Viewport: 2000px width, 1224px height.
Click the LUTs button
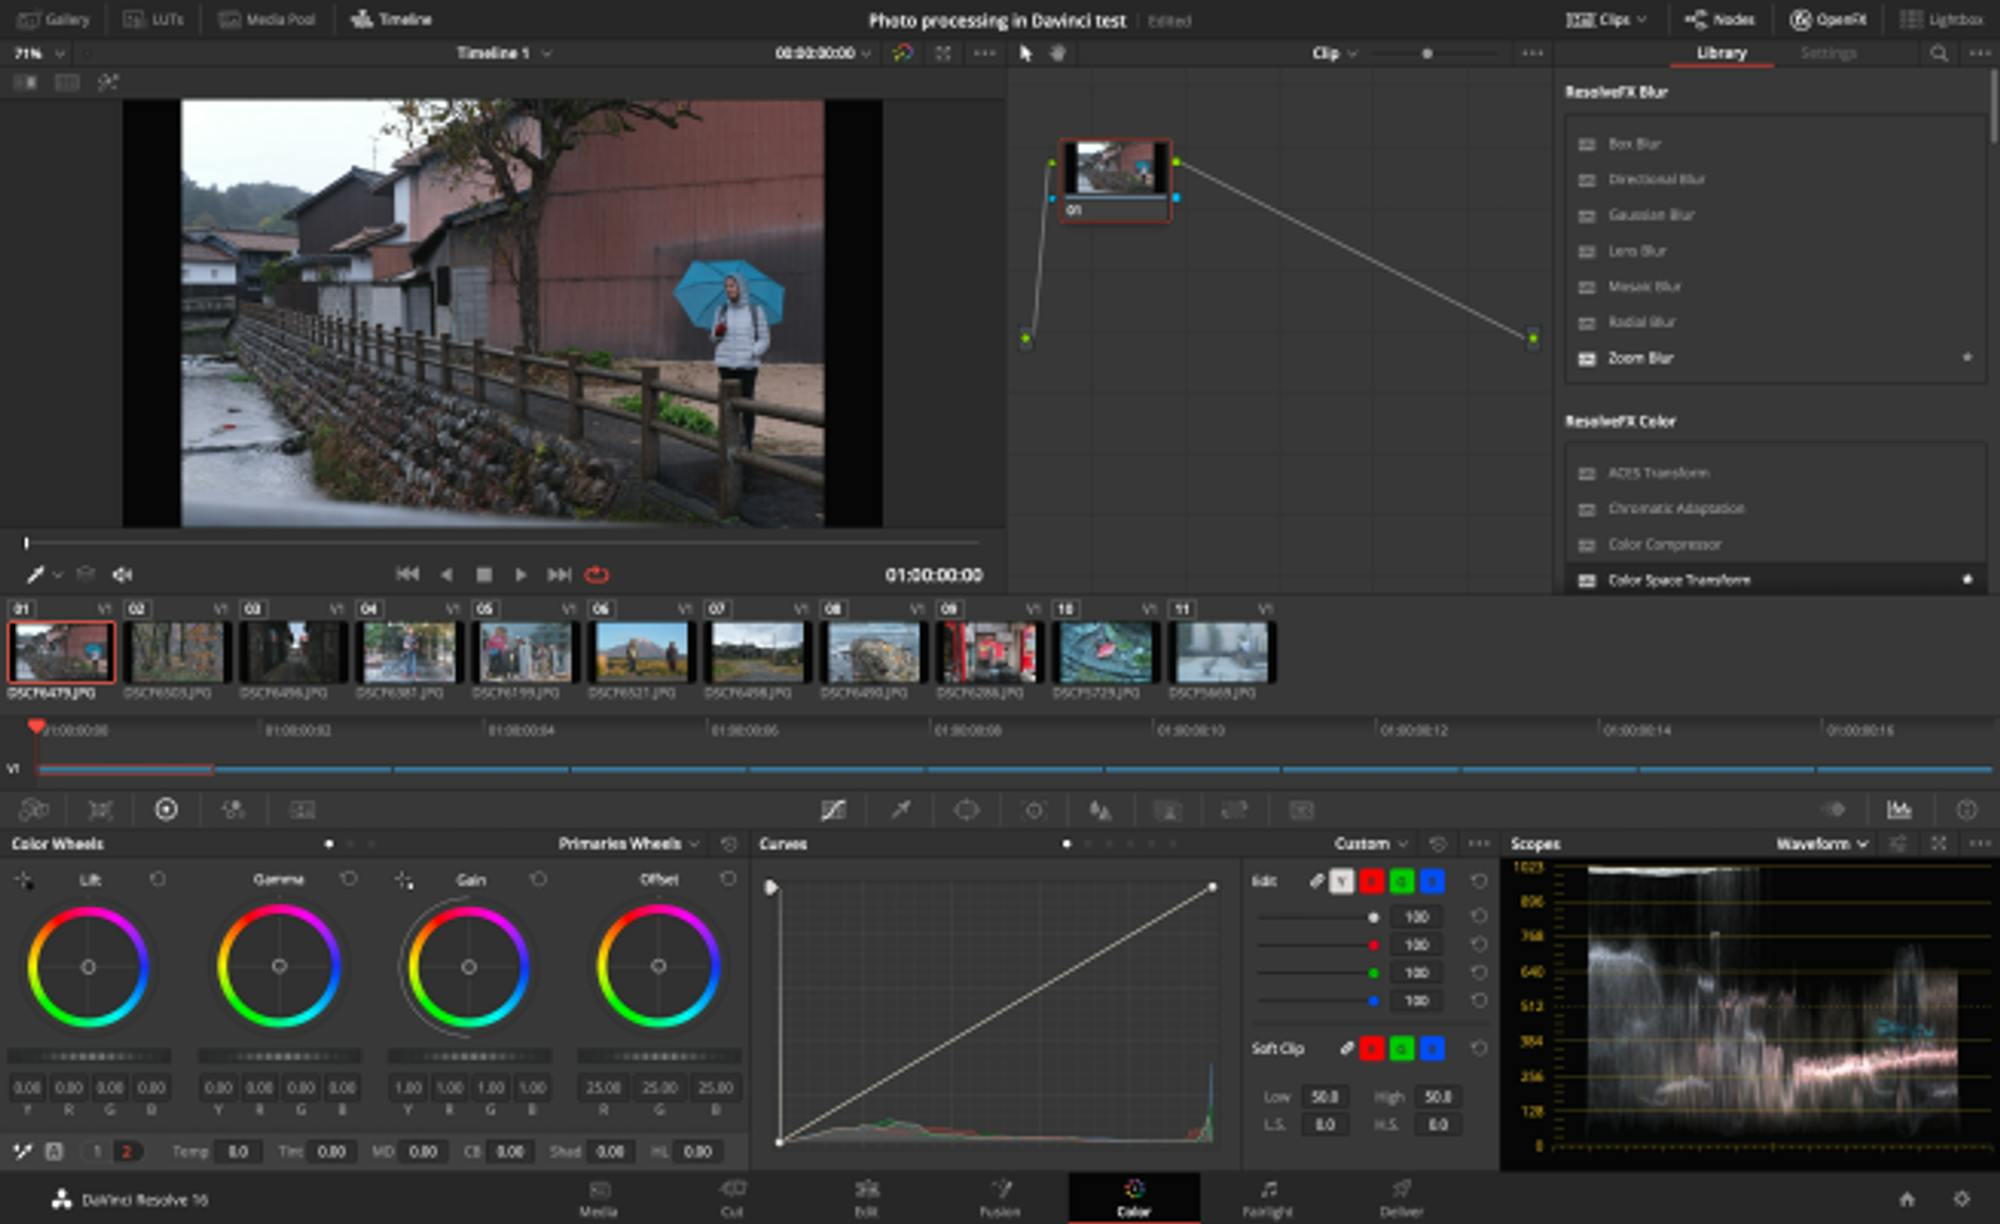[x=153, y=19]
